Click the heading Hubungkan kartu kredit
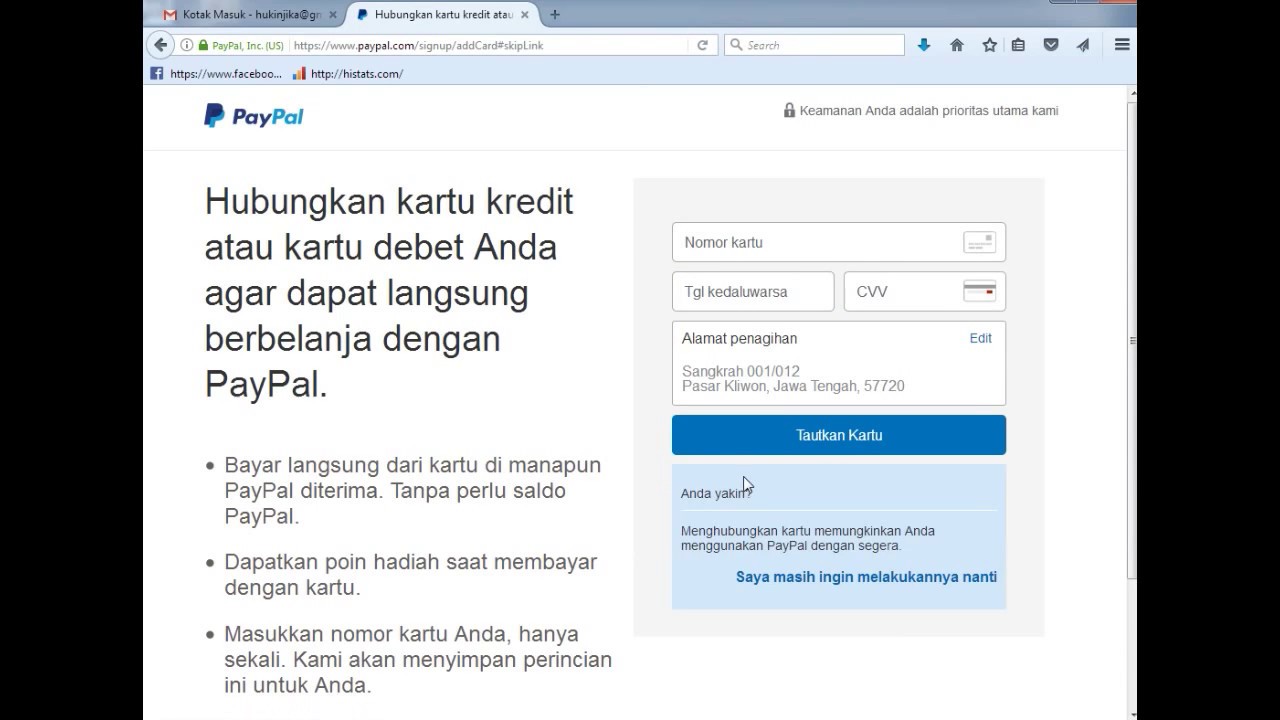This screenshot has height=720, width=1280. pyautogui.click(x=389, y=201)
